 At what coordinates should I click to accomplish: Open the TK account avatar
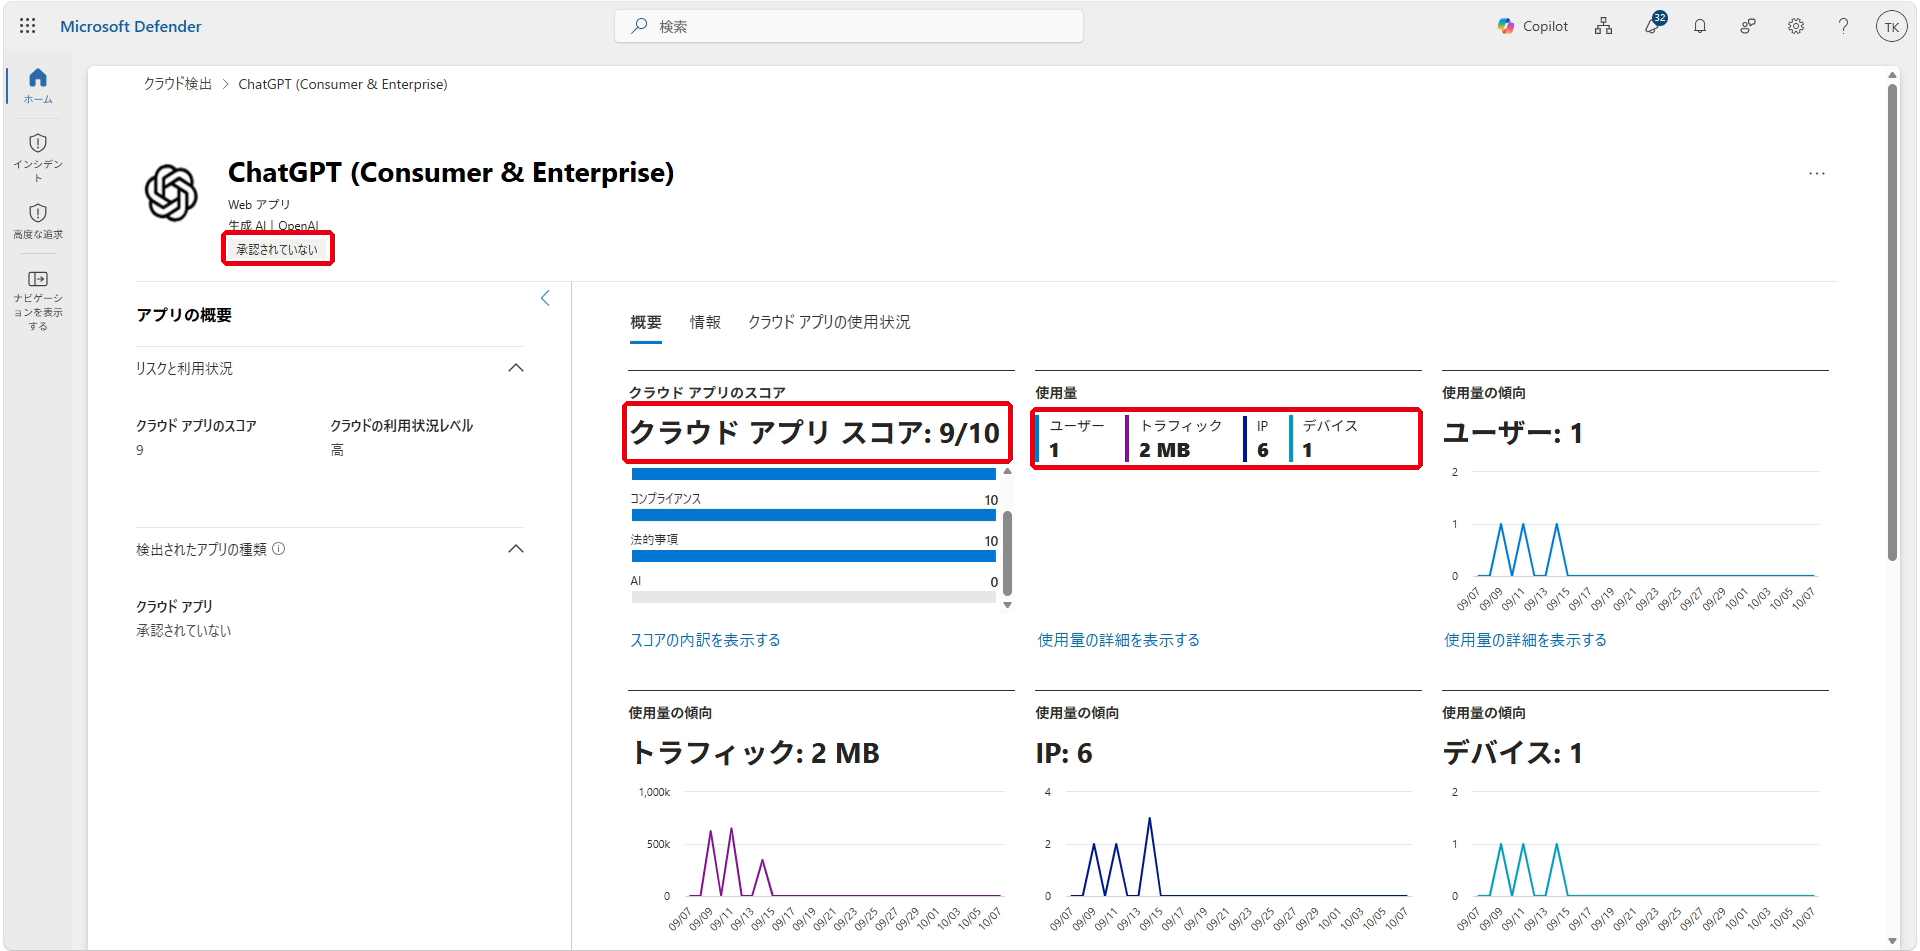[x=1891, y=27]
